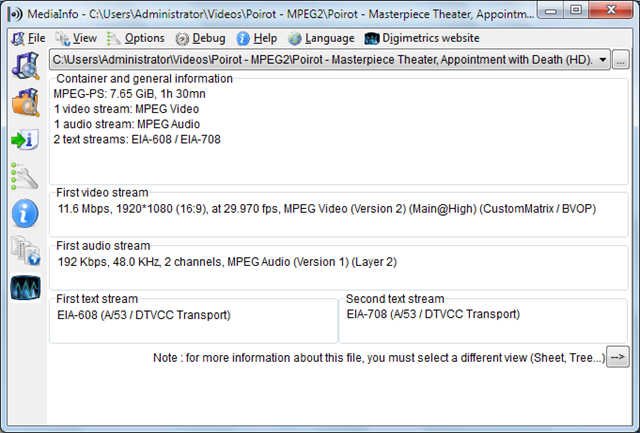Click the blue About info sidebar icon

click(x=25, y=213)
